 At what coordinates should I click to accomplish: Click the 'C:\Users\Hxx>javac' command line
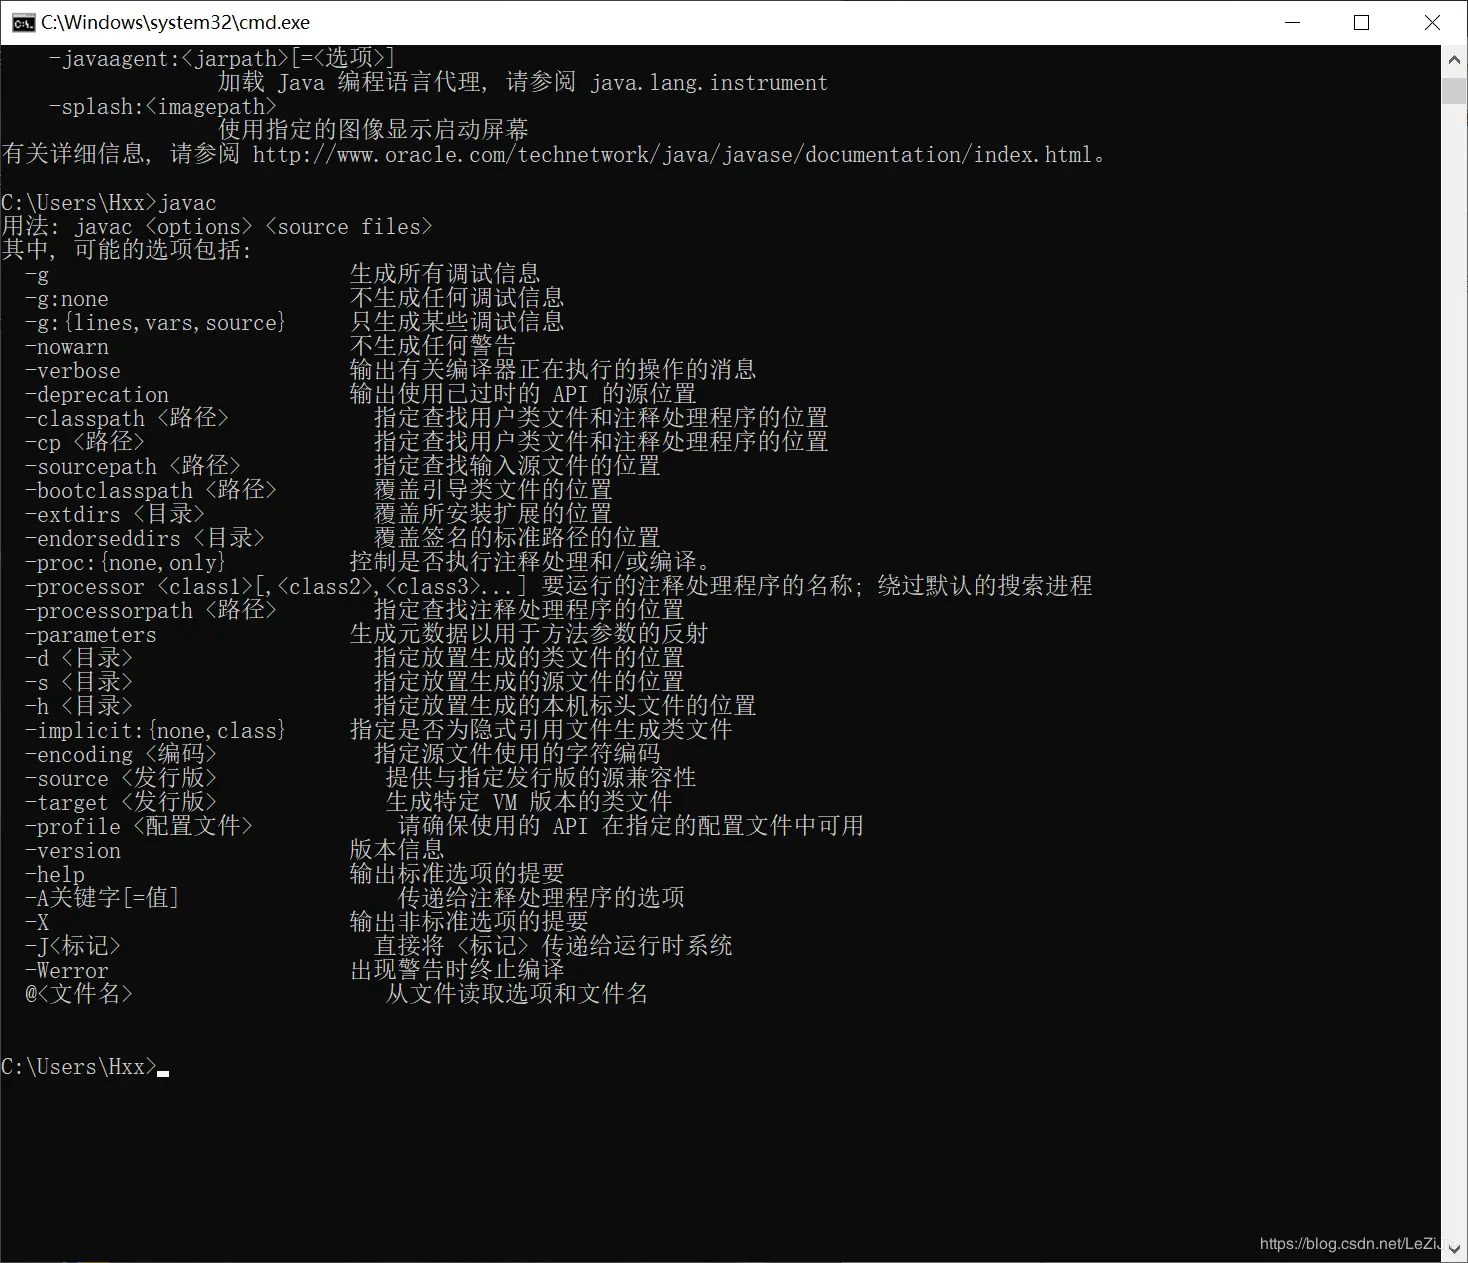tap(109, 203)
